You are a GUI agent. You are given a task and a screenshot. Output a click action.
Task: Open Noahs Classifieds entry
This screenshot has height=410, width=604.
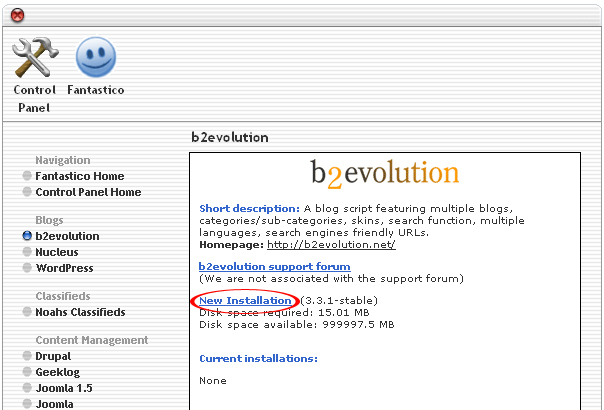pyautogui.click(x=80, y=312)
